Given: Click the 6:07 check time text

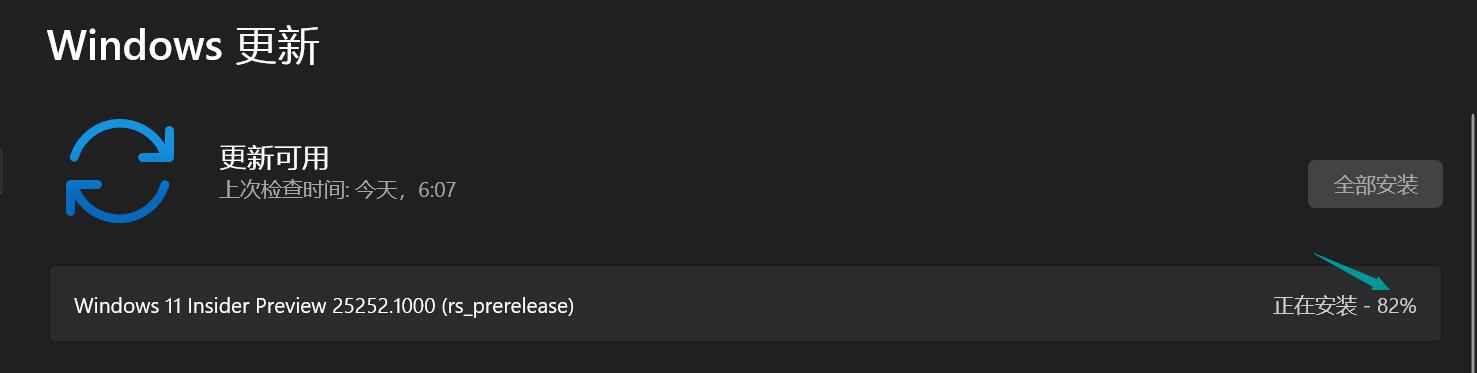Looking at the screenshot, I should [437, 189].
